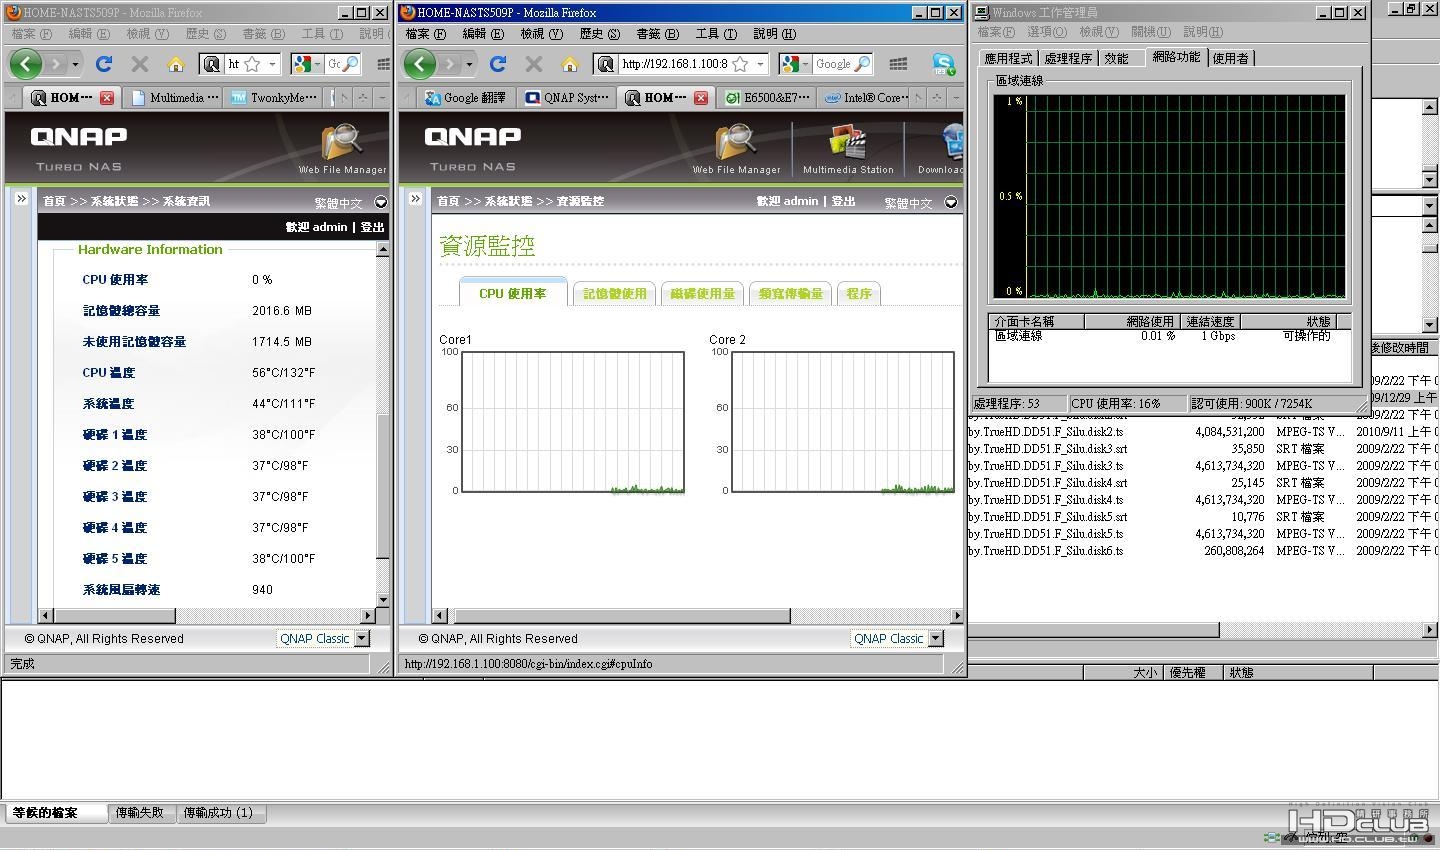This screenshot has width=1440, height=850.
Task: Open 選項 menu in Task Manager
Action: click(1047, 32)
